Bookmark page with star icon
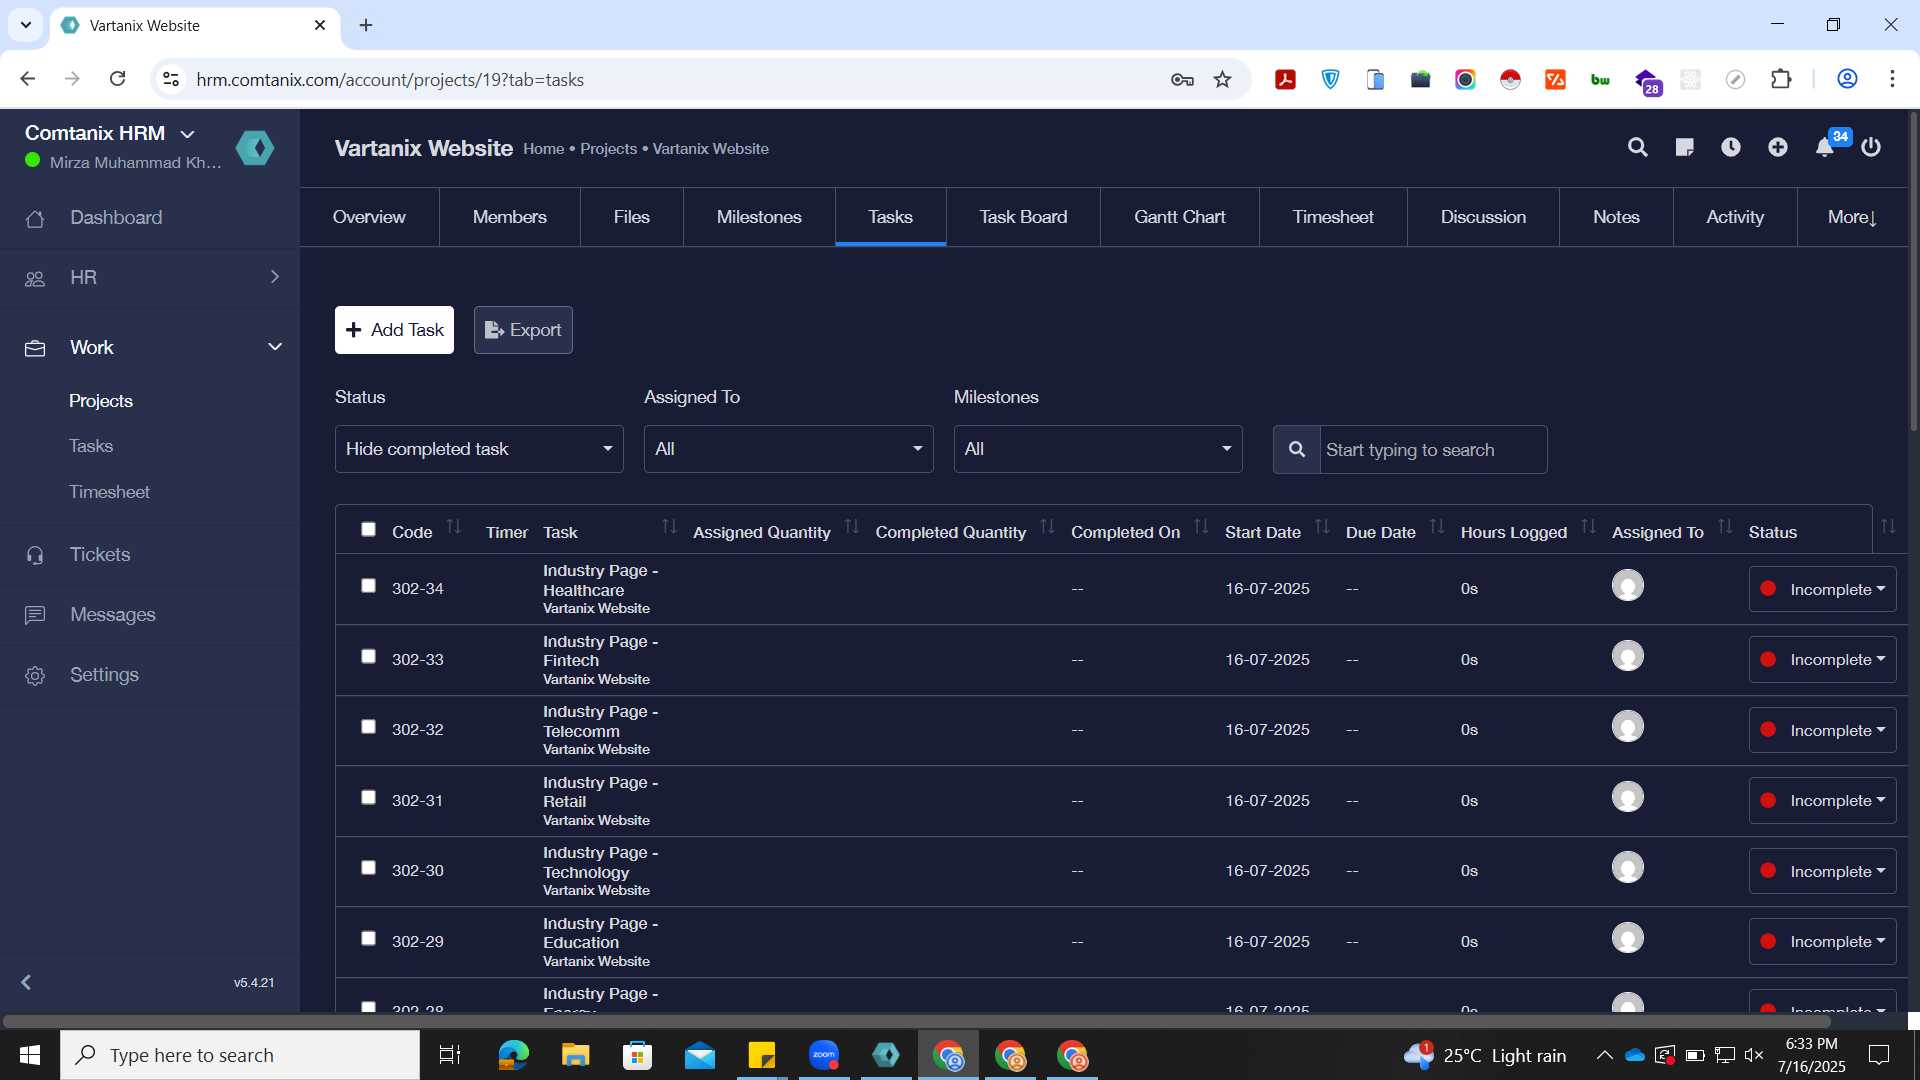 [x=1222, y=80]
